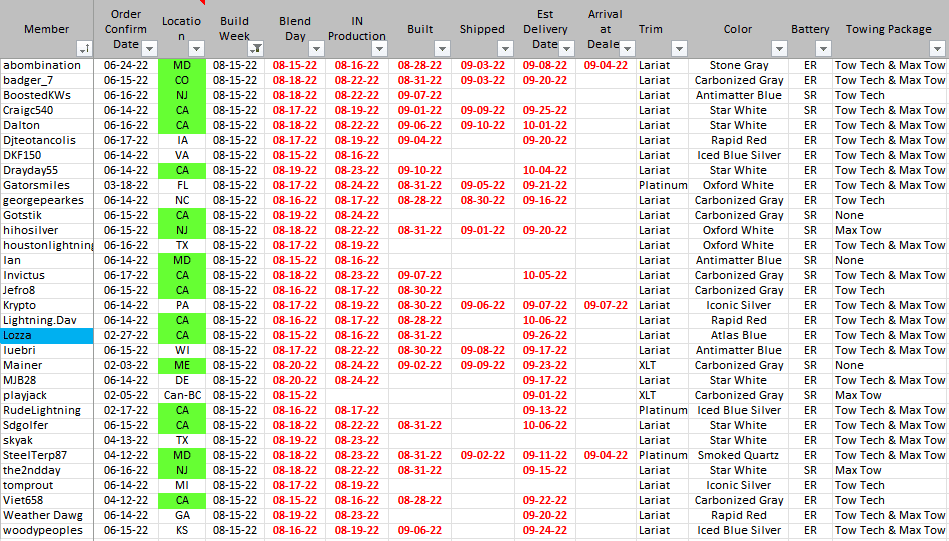This screenshot has height=541, width=949.
Task: Open the Color column filter dropdown
Action: pyautogui.click(x=778, y=48)
